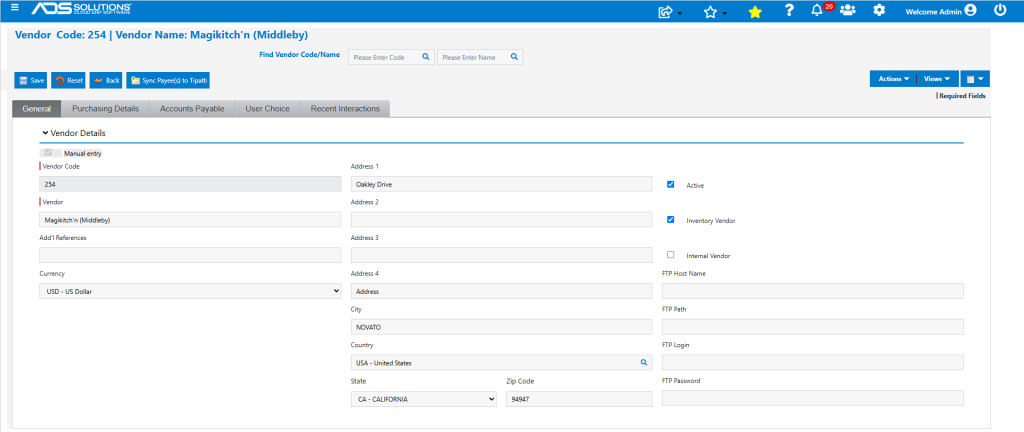Click the ADS Solutions logo
Viewport: 1024px width, 432px height.
coord(82,8)
